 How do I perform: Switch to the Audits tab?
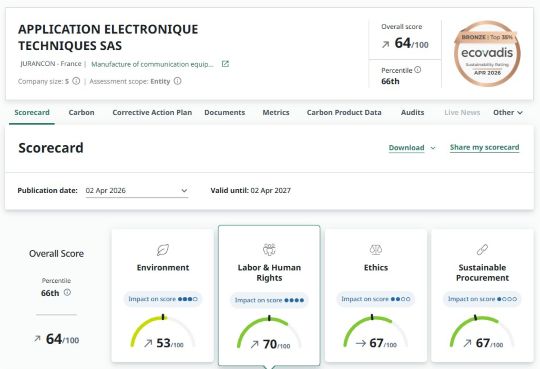412,112
